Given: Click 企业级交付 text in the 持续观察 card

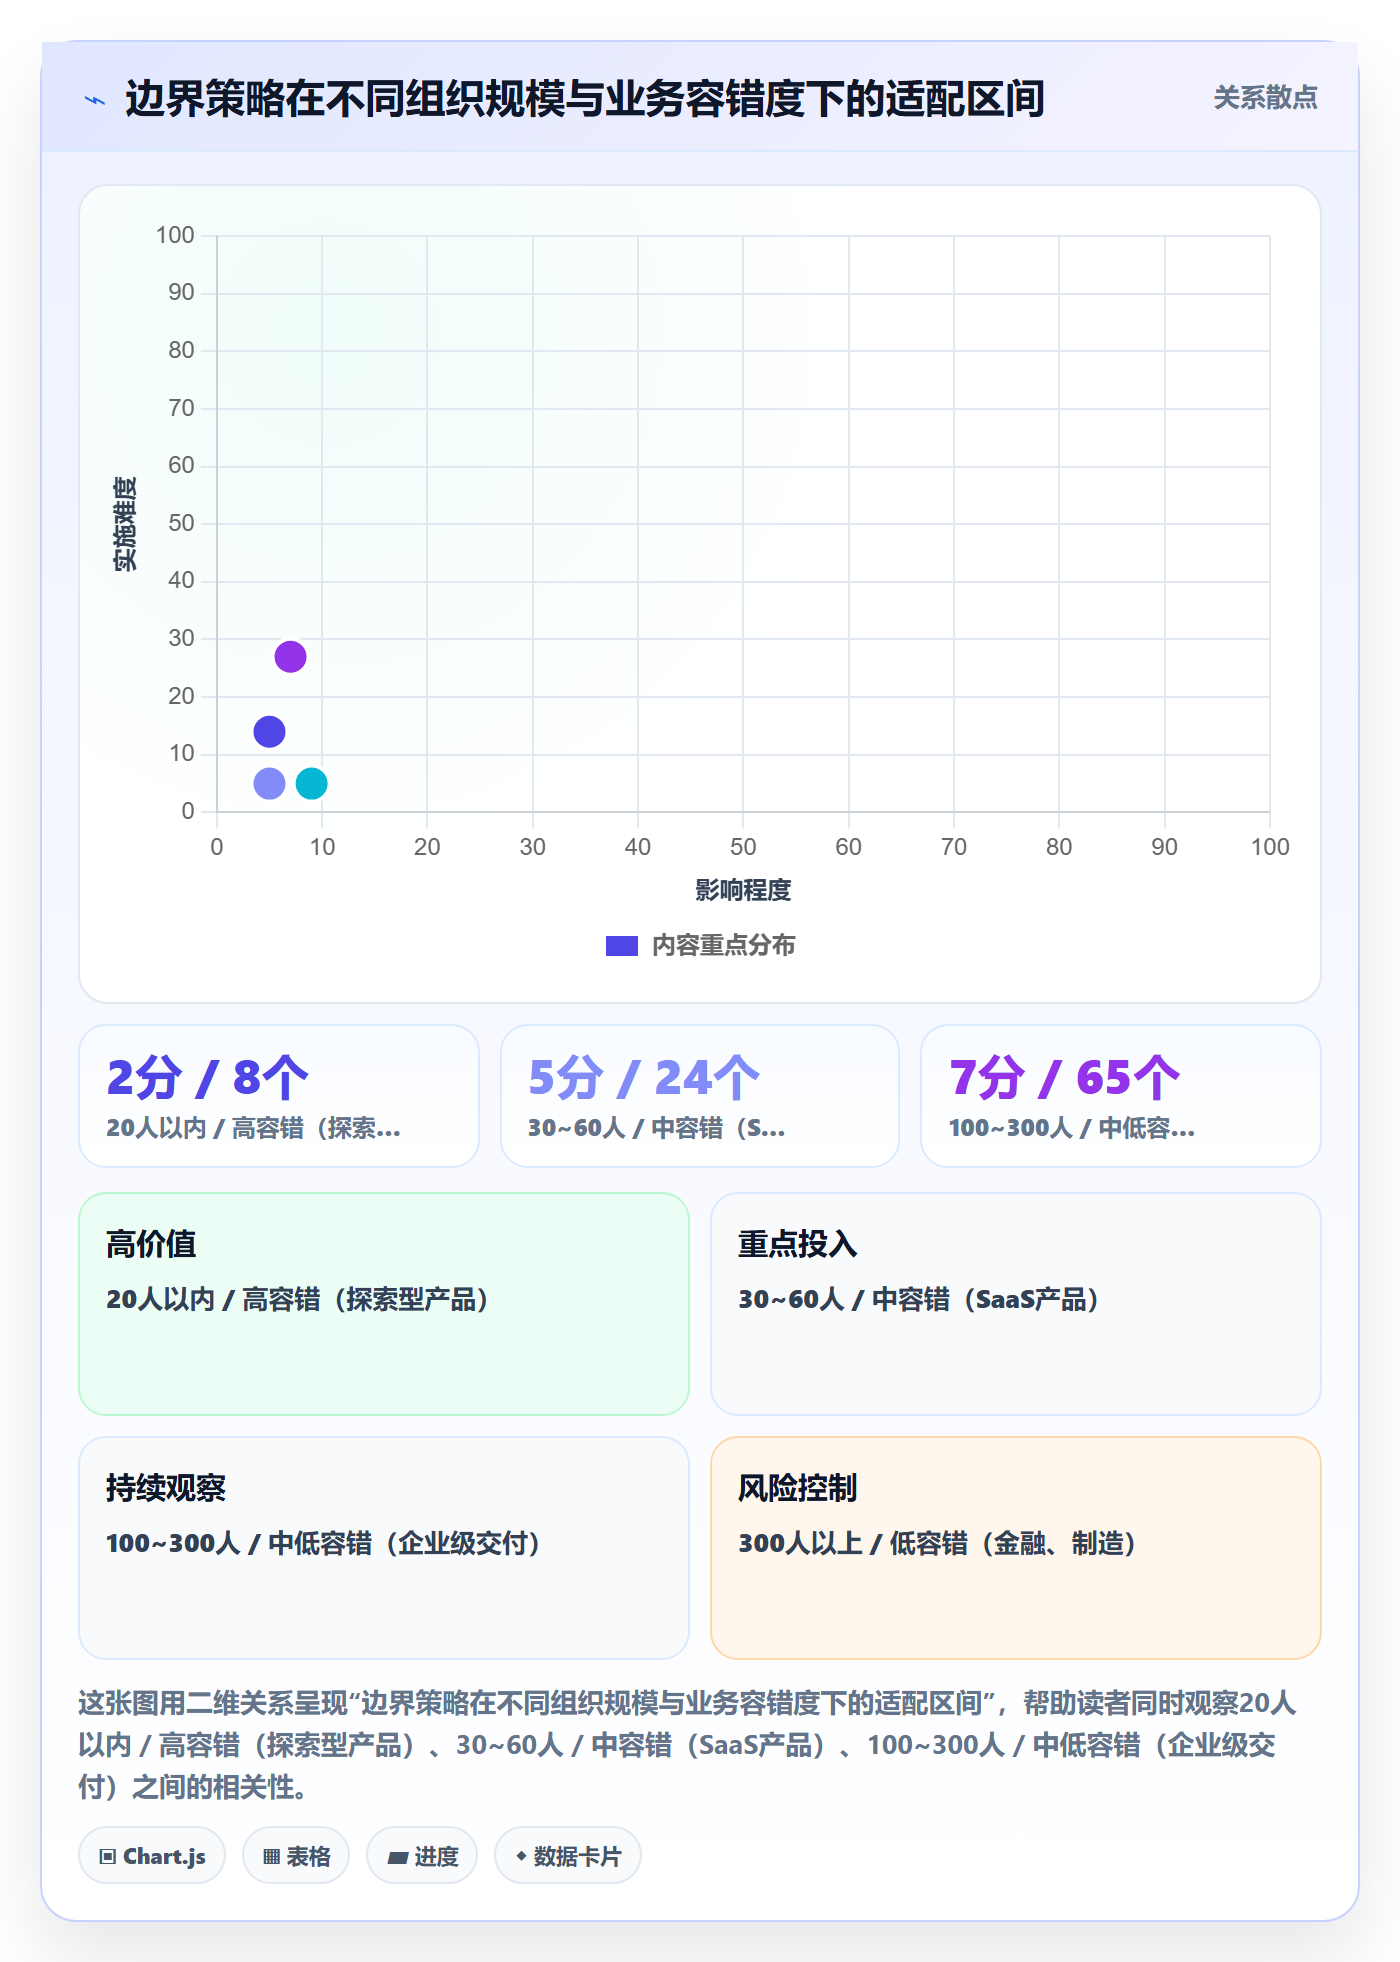Looking at the screenshot, I should (463, 1544).
